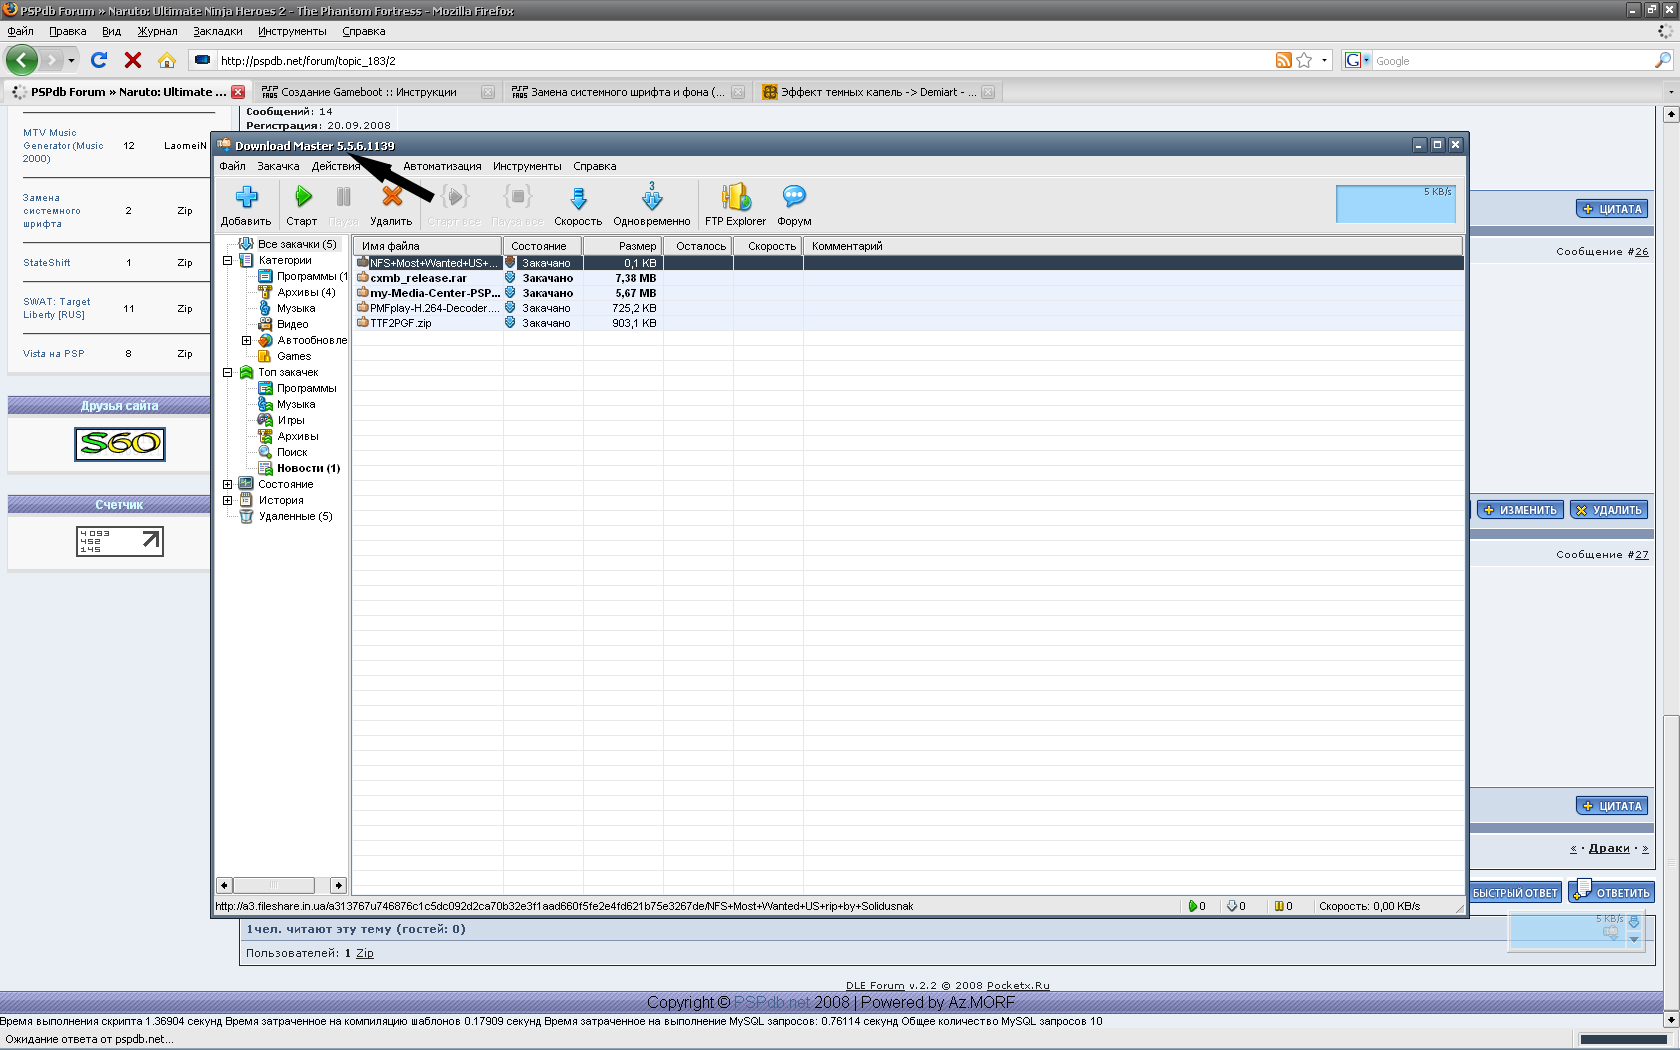
Task: Sort downloads by the Имя файла column
Action: 428,246
